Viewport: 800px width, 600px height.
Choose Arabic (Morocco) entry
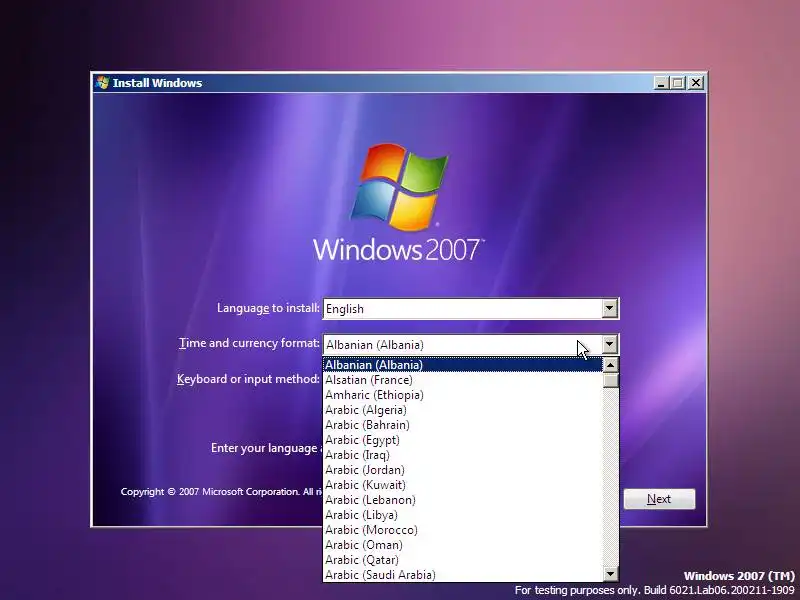click(x=463, y=530)
